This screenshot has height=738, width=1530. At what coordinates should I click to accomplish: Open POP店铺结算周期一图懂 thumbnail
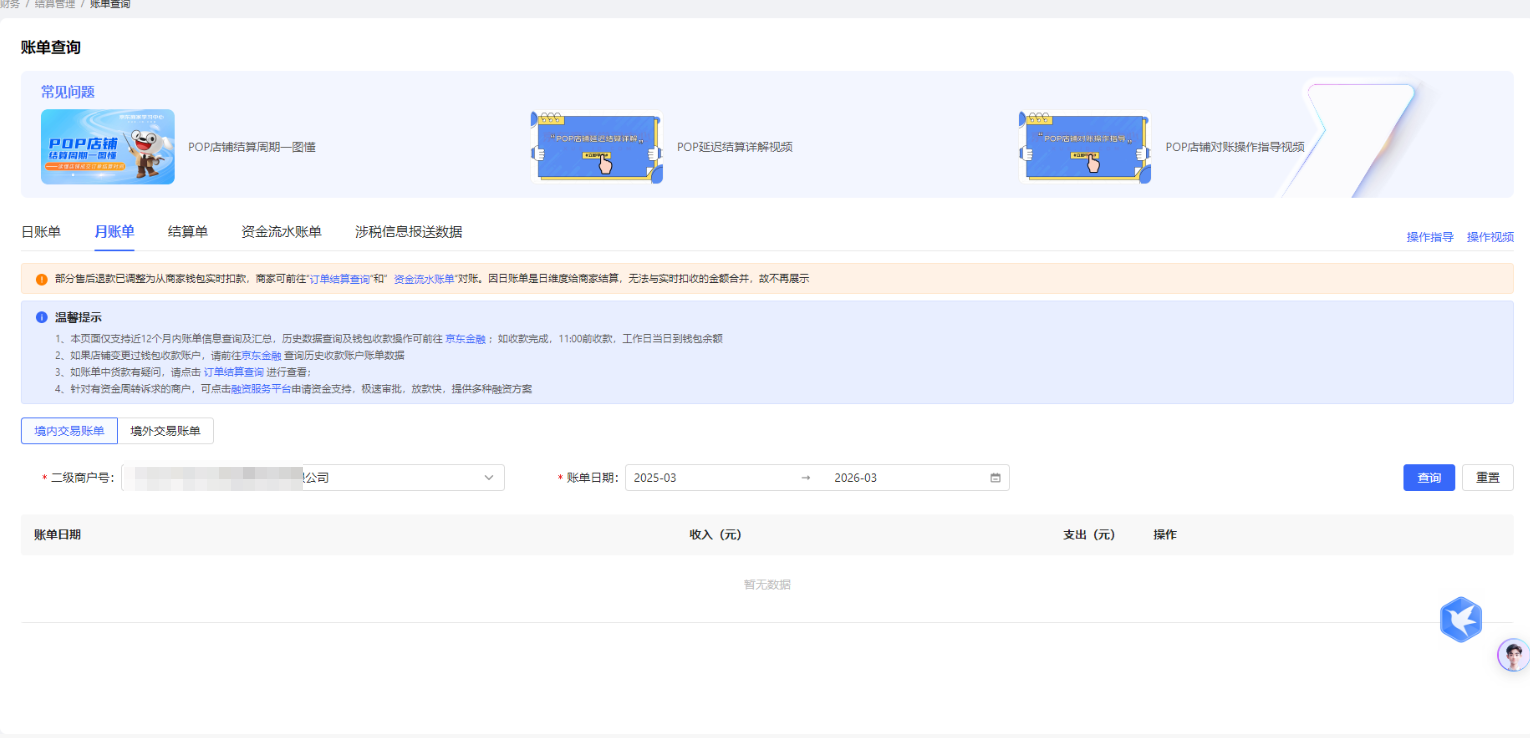tap(108, 147)
